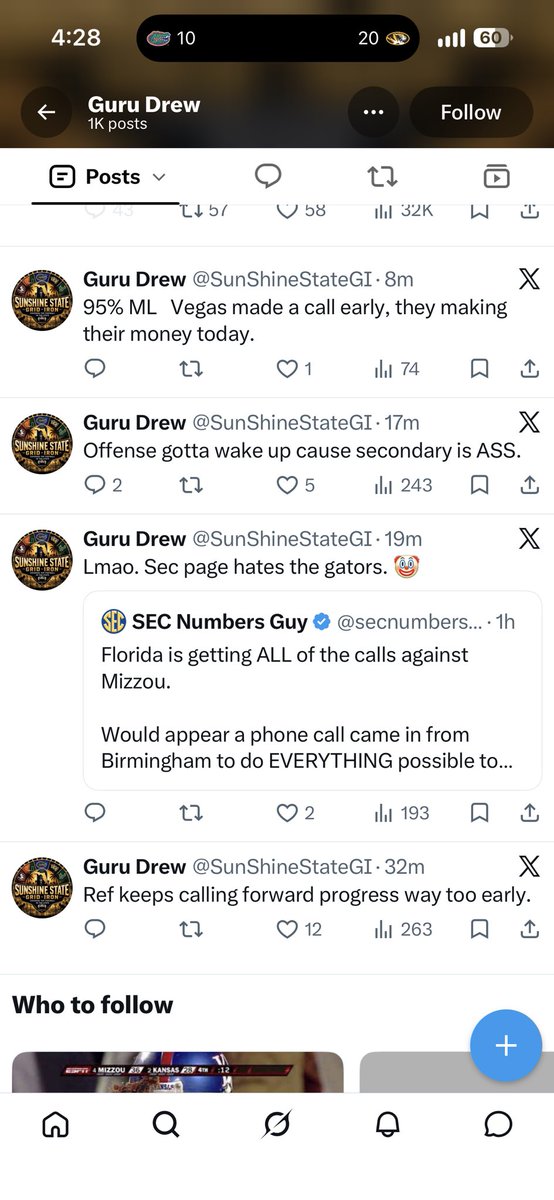554x1200 pixels.
Task: Go back using the arrow beside Guru Drew
Action: pos(46,112)
